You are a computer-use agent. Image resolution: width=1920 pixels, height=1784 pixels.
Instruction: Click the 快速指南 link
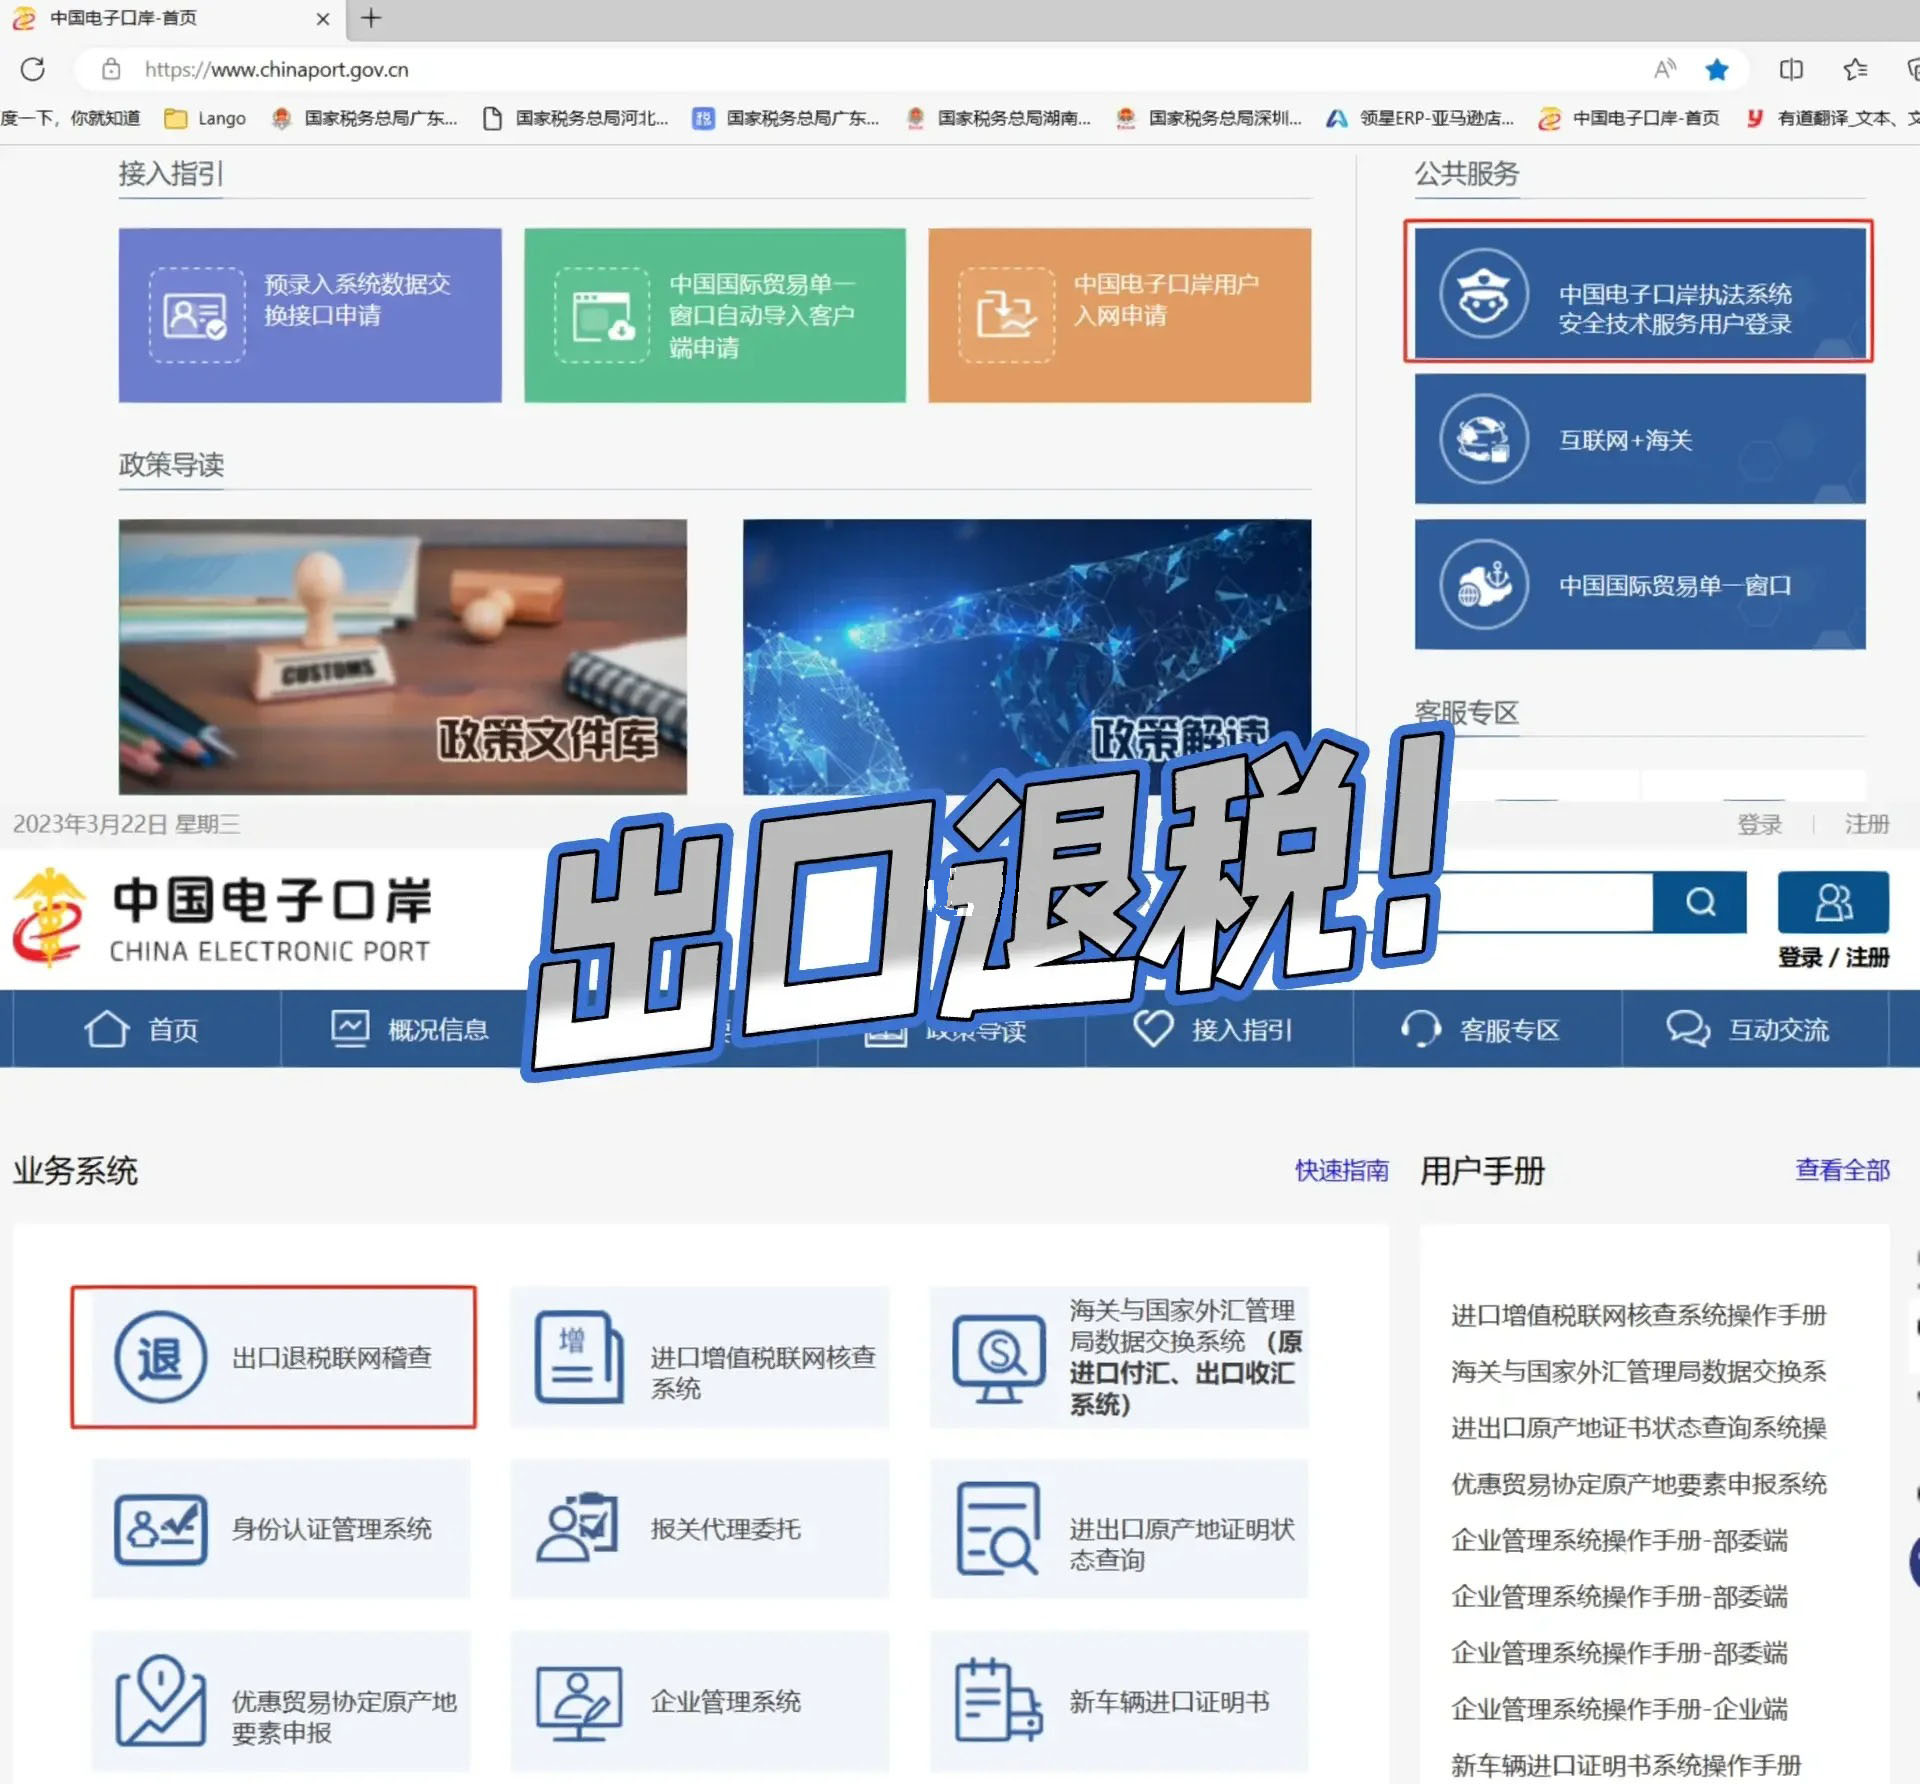(1341, 1170)
